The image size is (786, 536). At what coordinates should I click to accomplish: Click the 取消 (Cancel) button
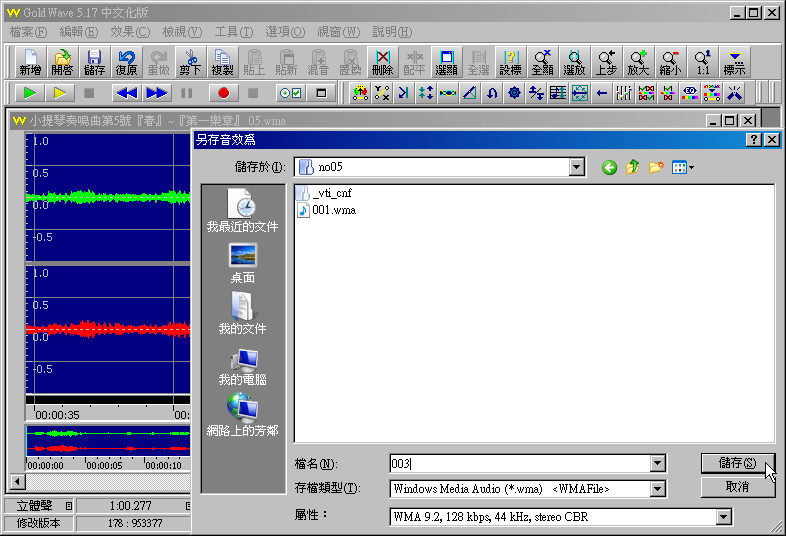click(x=737, y=487)
